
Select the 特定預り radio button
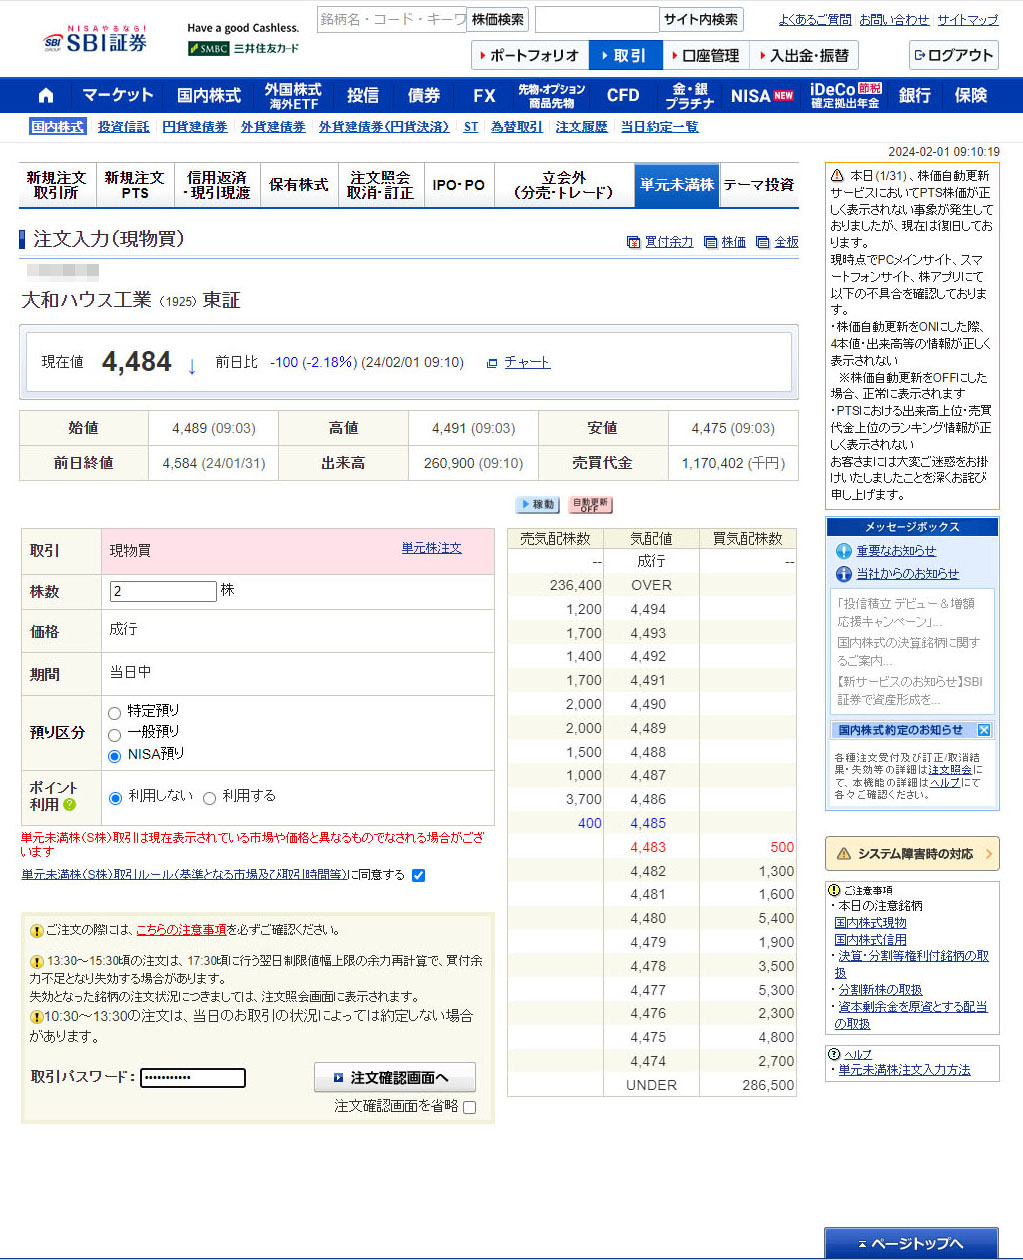114,713
